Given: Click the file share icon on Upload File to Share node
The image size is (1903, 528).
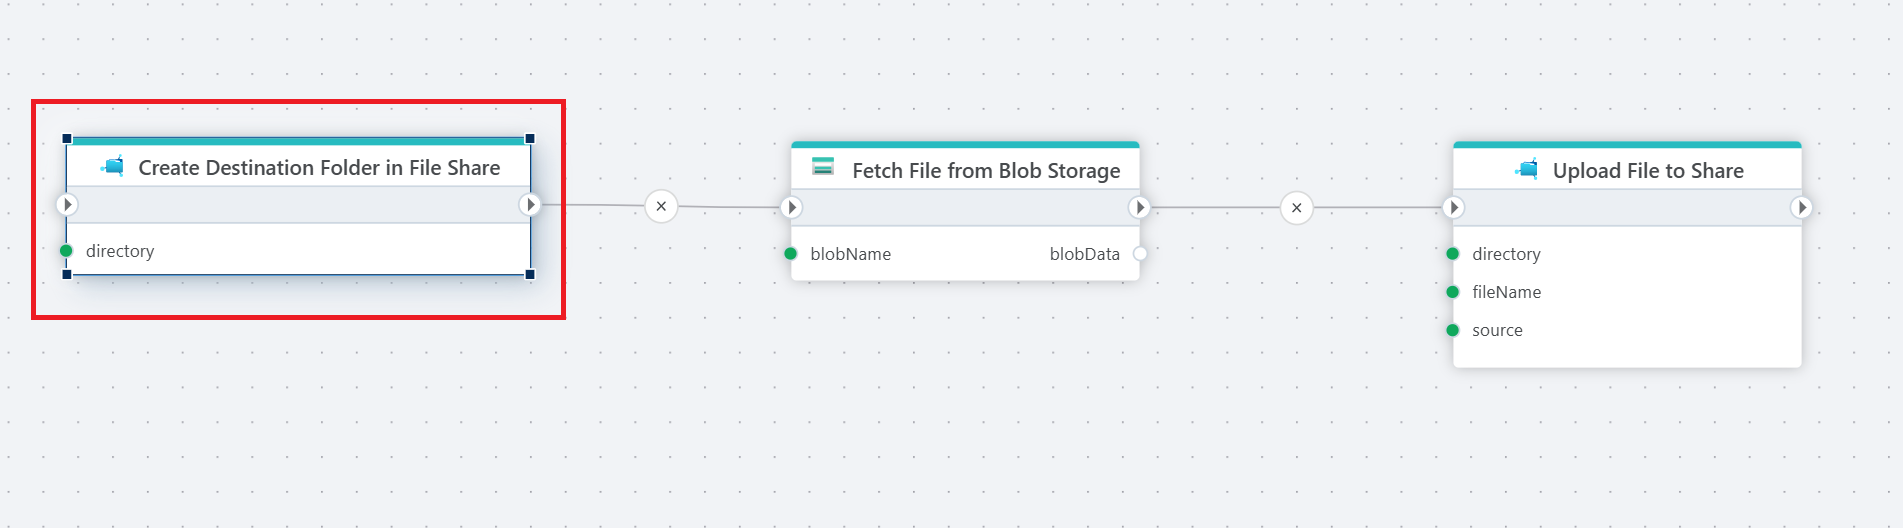Looking at the screenshot, I should click(x=1527, y=169).
